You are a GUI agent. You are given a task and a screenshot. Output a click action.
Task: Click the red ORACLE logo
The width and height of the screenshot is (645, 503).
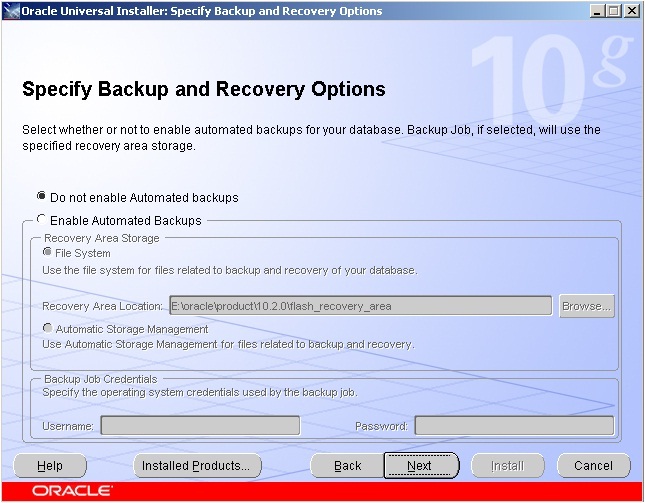coord(72,491)
